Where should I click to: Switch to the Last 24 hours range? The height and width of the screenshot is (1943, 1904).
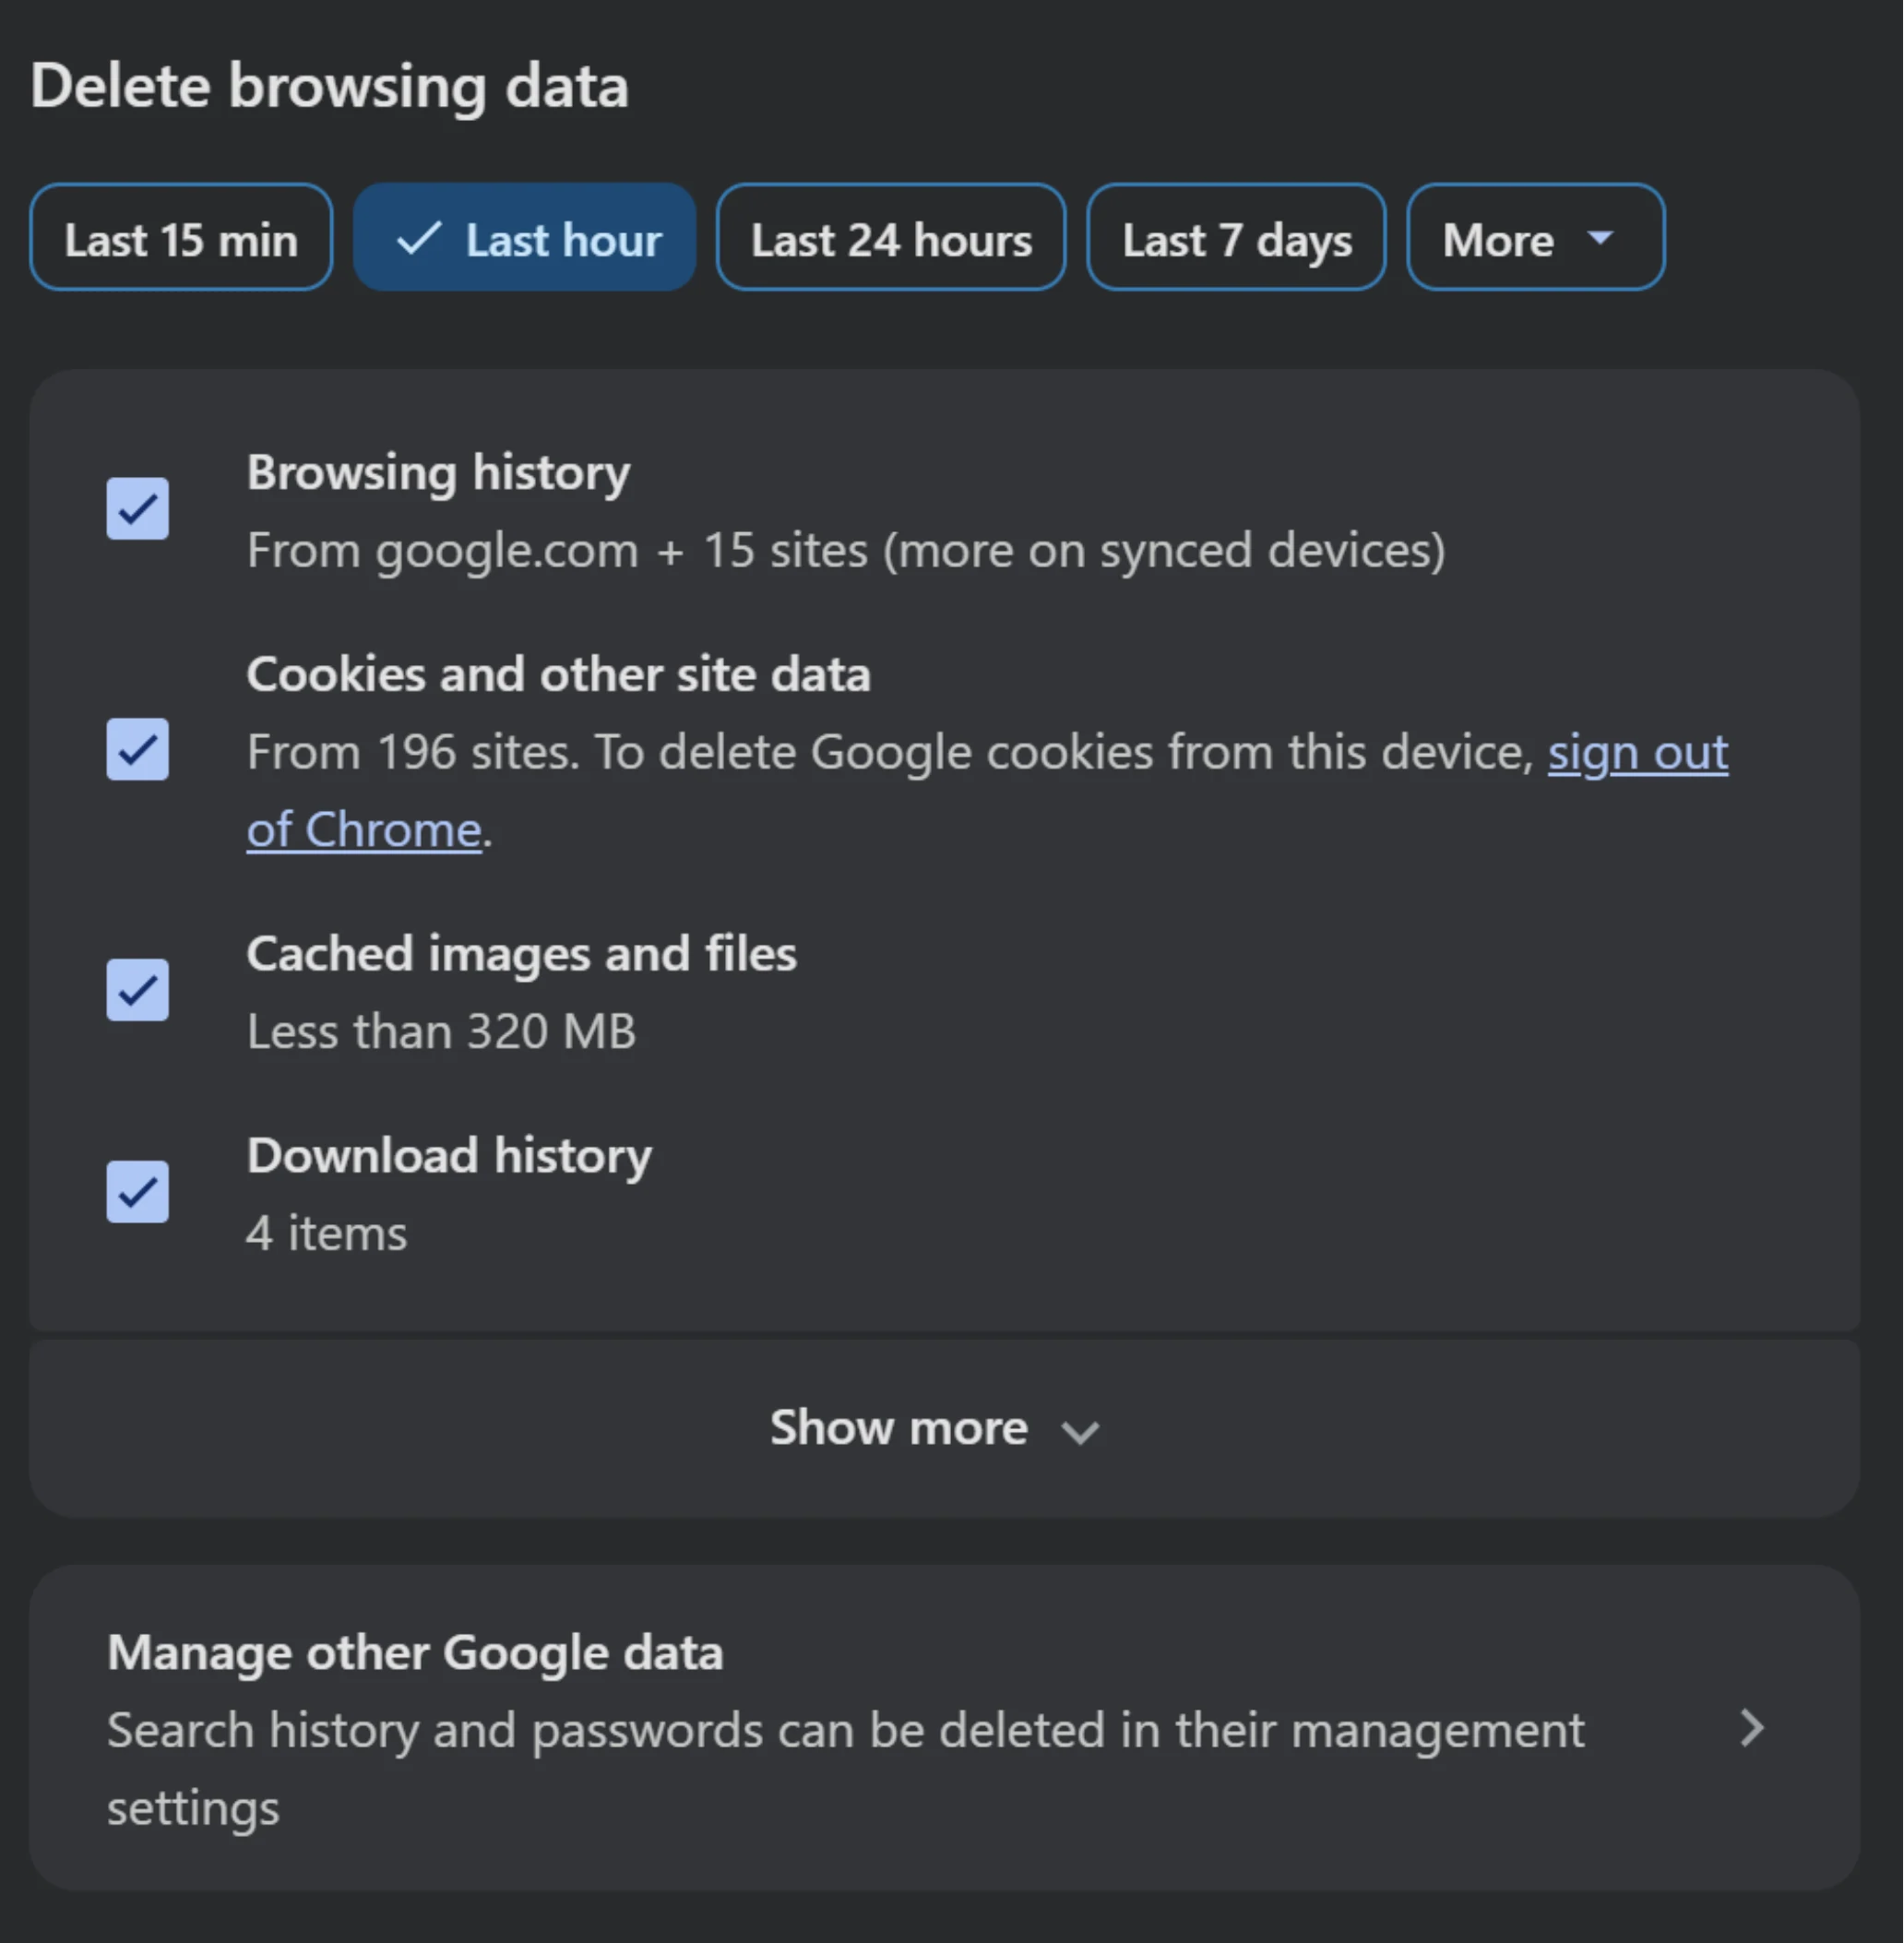[x=890, y=238]
